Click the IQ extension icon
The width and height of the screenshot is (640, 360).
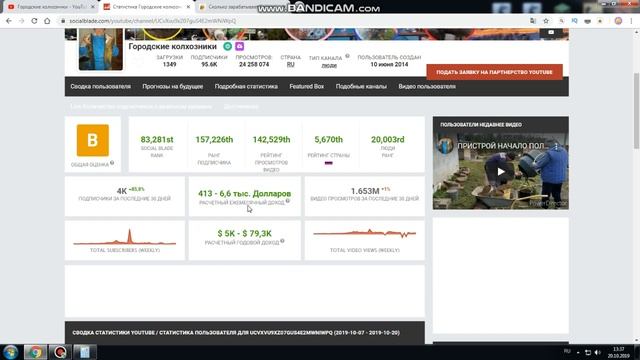(x=574, y=21)
